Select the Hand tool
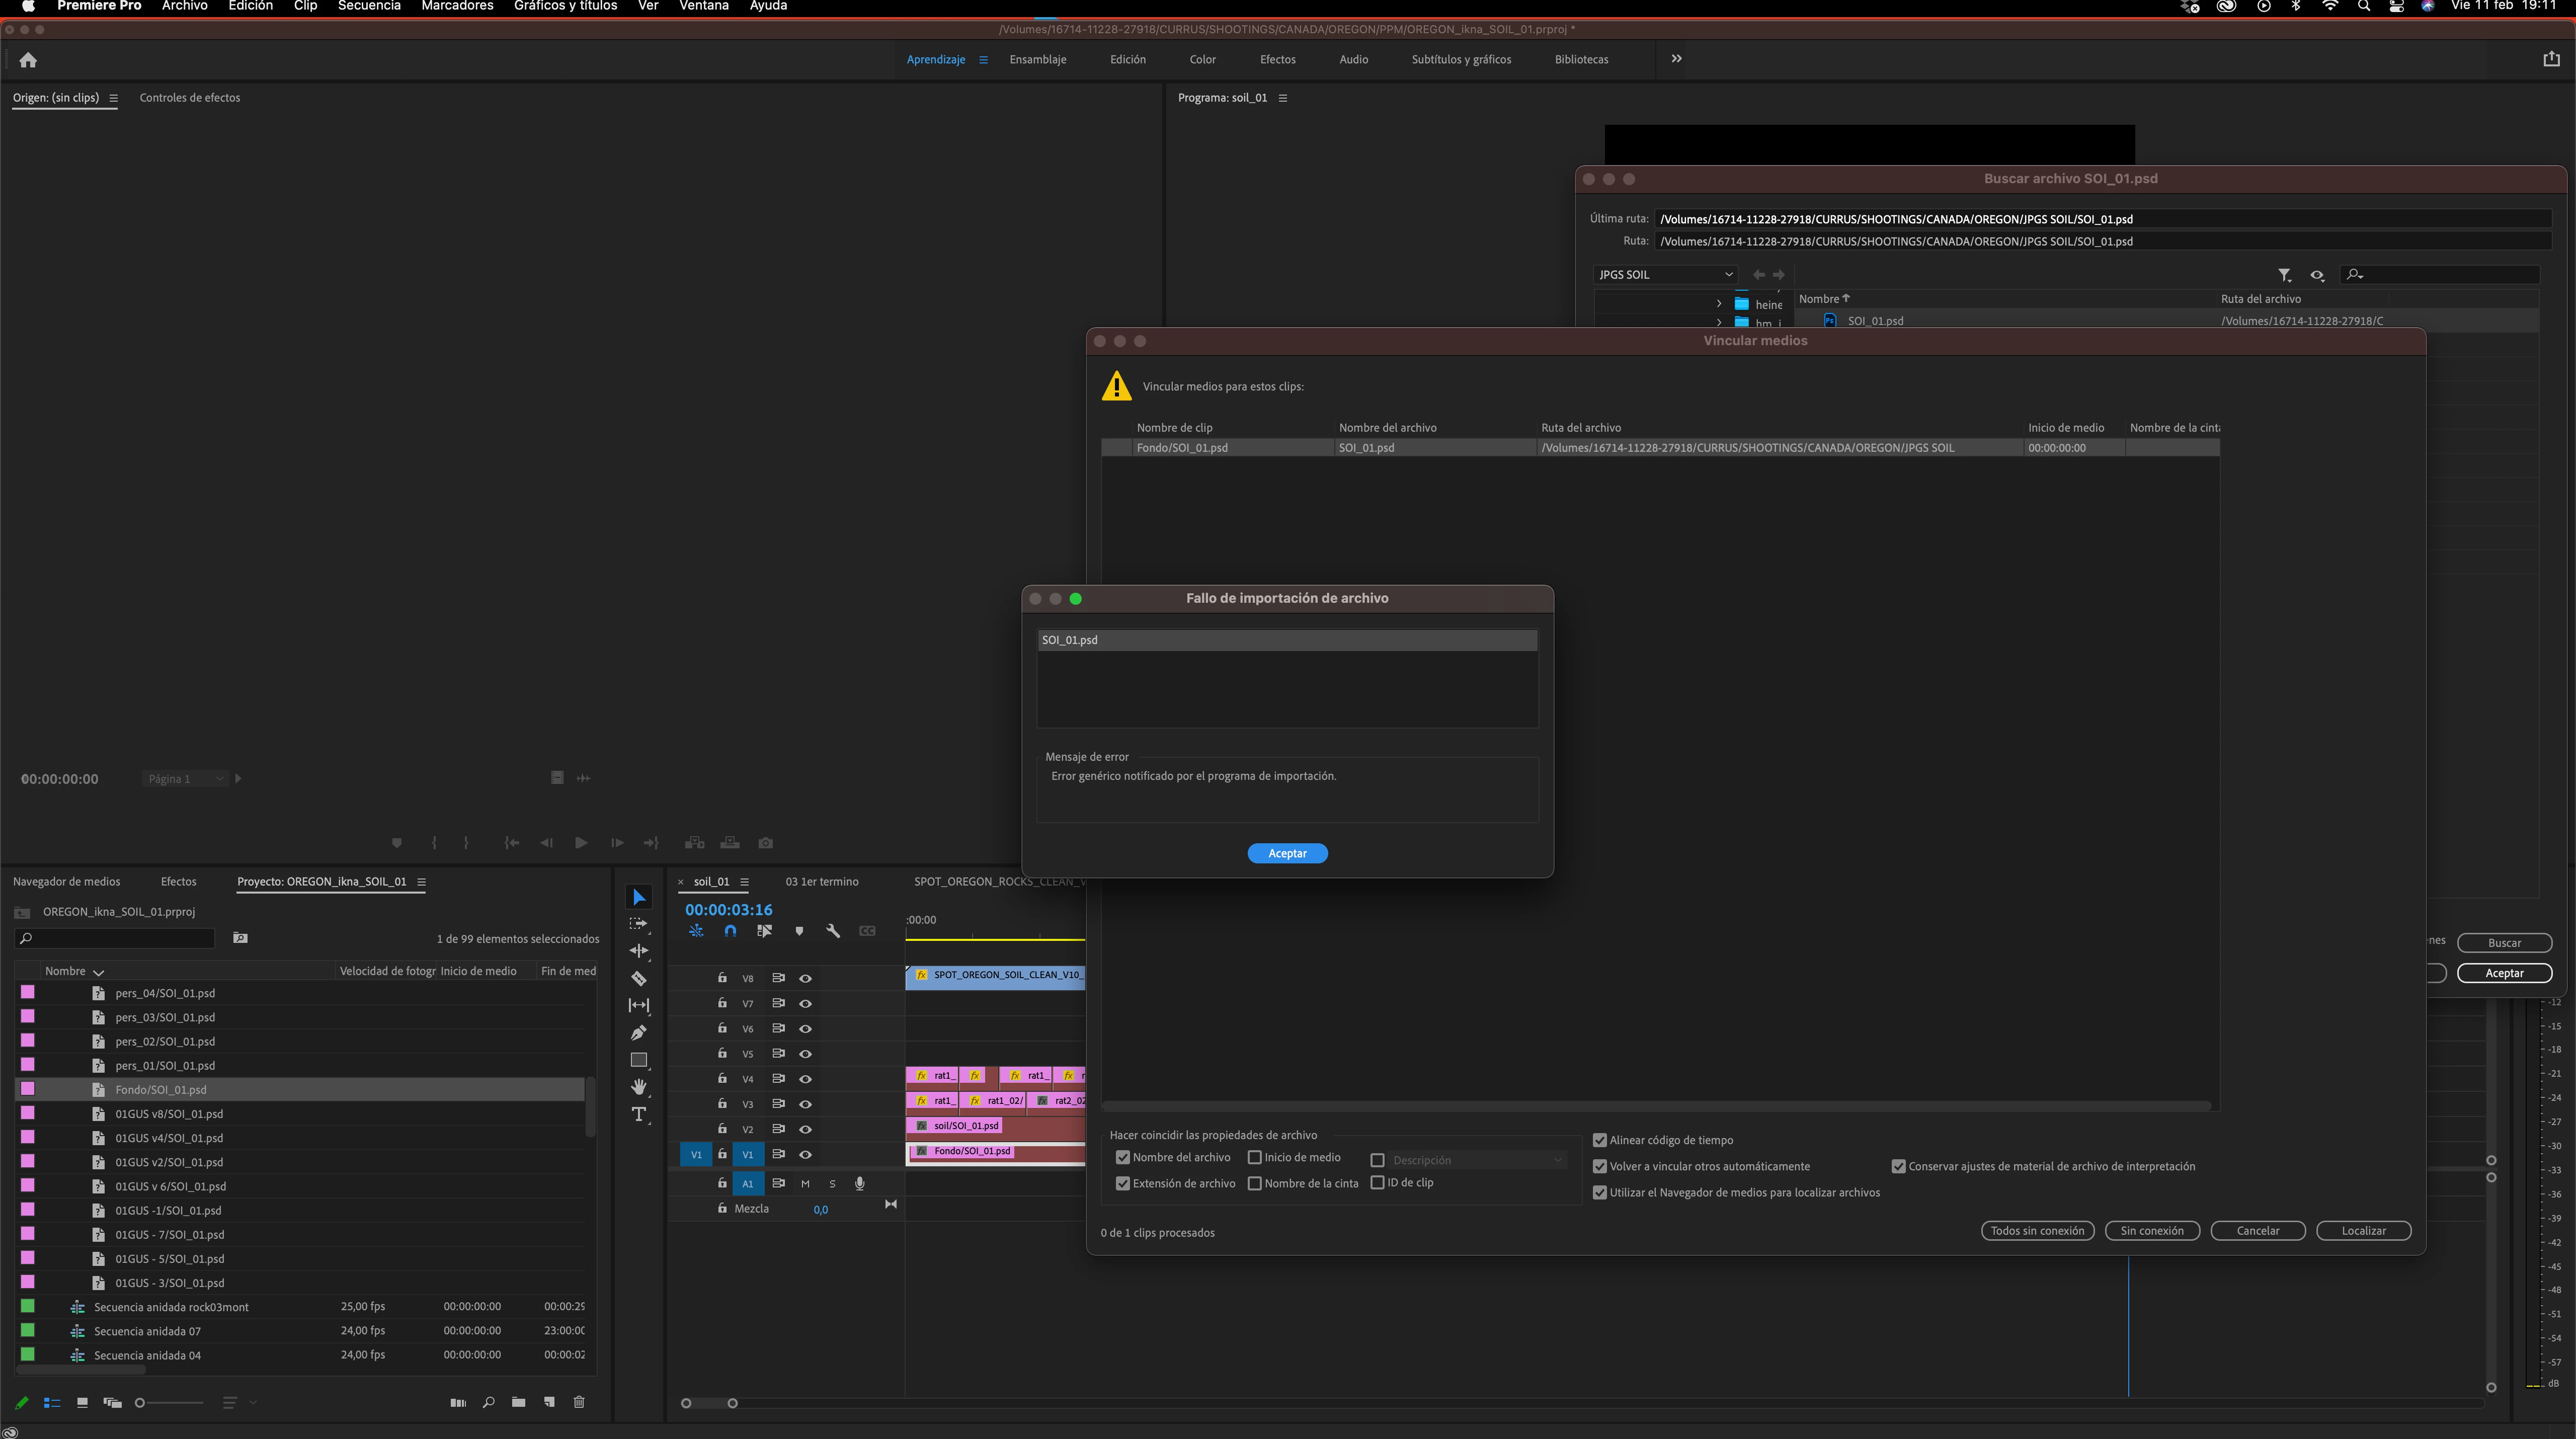This screenshot has height=1439, width=2576. [x=638, y=1087]
